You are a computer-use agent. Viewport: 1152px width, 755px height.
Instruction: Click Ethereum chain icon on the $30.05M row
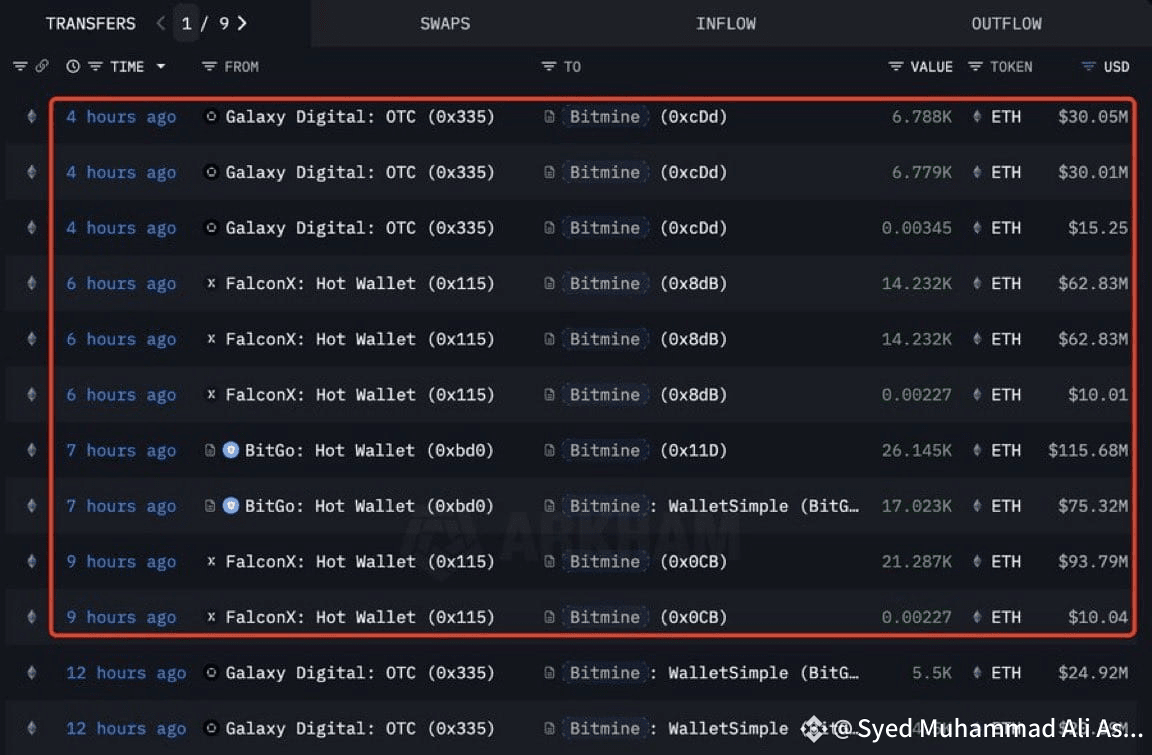click(32, 116)
